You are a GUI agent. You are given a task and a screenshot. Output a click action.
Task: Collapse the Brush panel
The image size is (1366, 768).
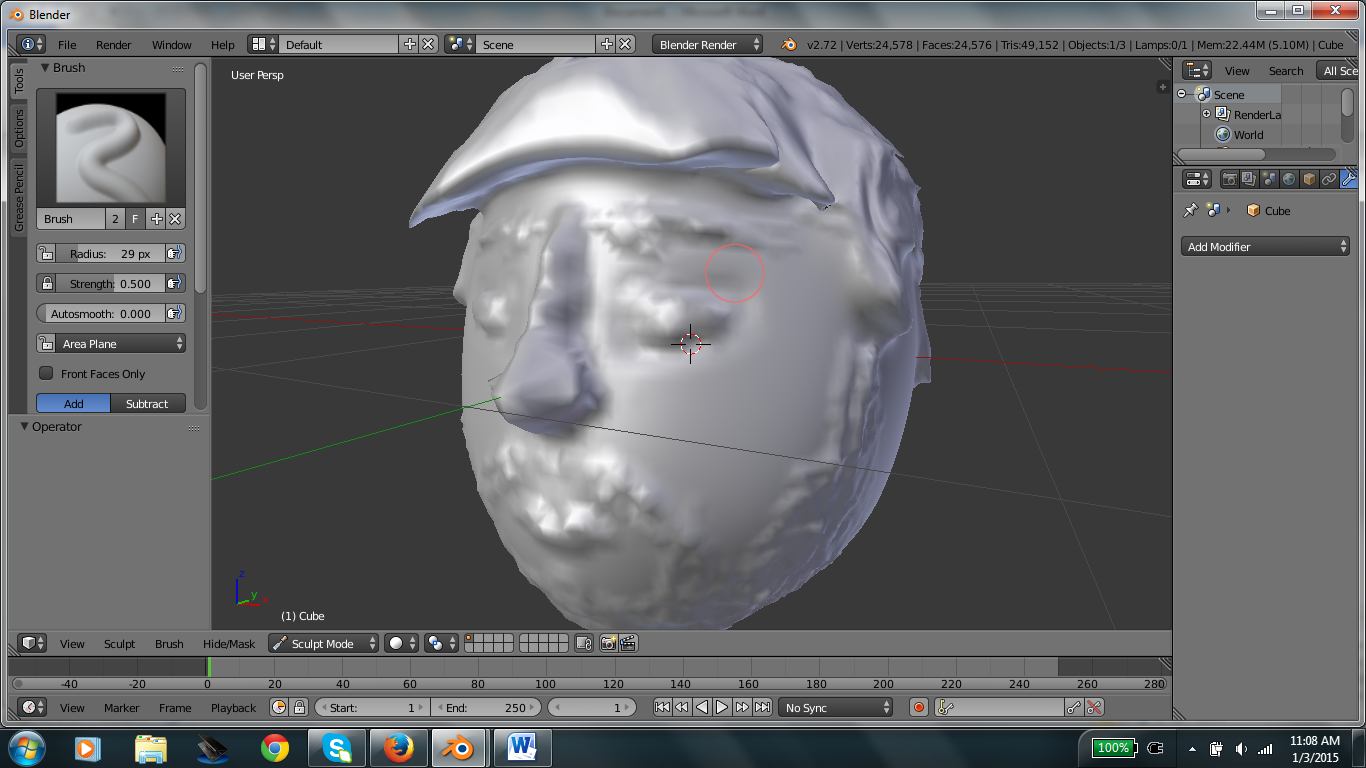[x=45, y=68]
